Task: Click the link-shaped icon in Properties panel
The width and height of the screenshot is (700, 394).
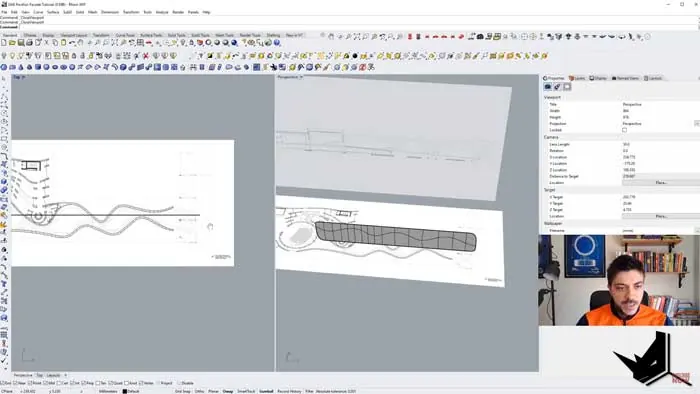Action: point(557,87)
